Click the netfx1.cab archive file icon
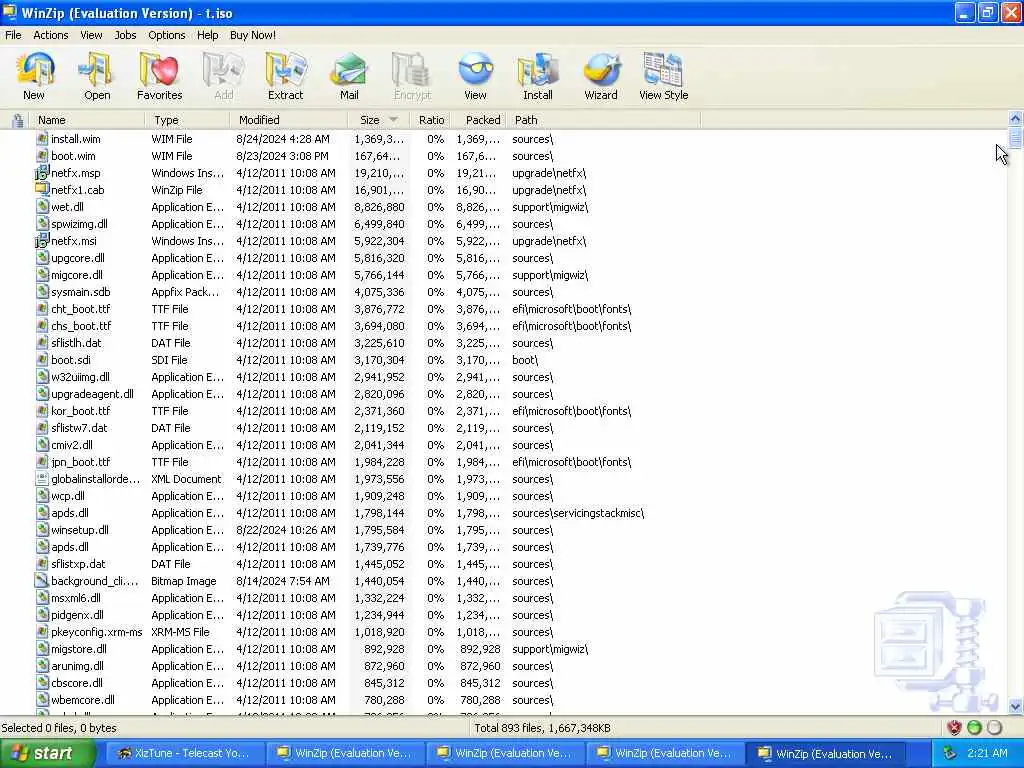 point(42,189)
